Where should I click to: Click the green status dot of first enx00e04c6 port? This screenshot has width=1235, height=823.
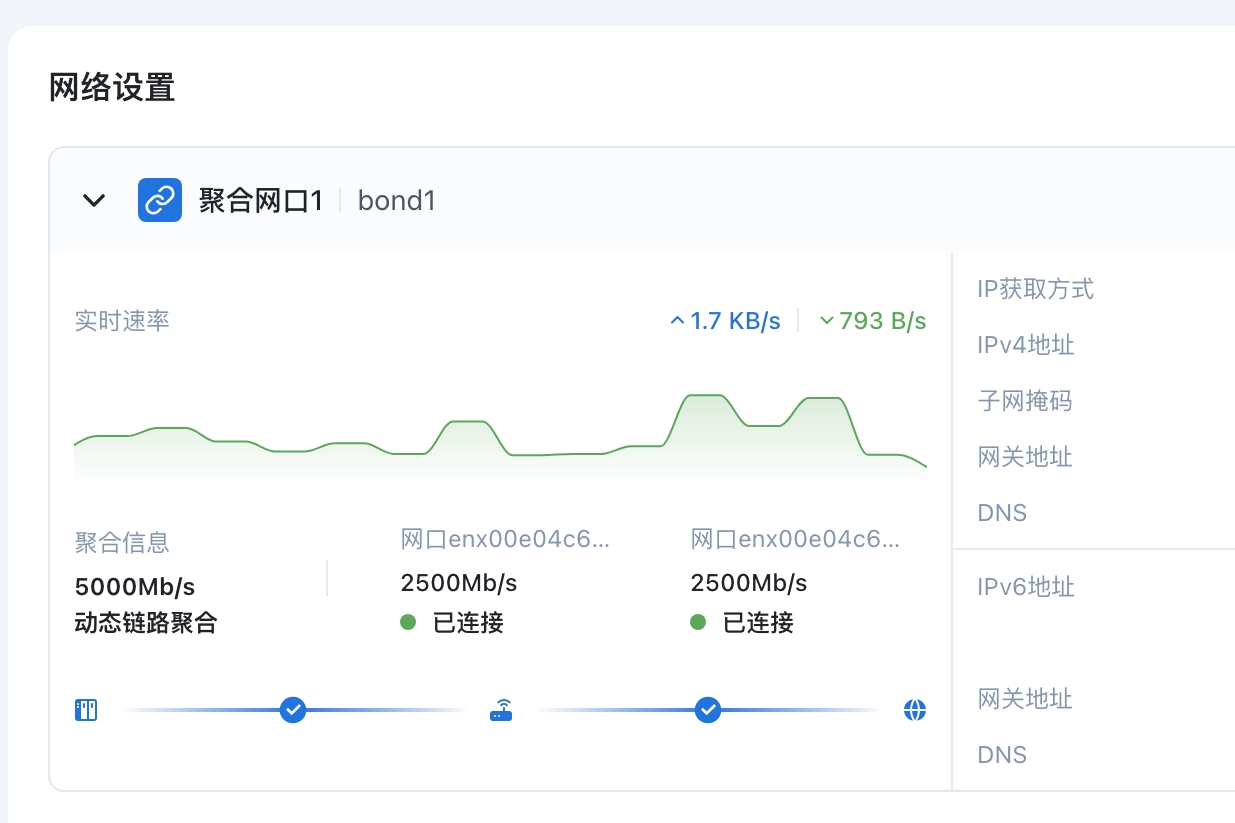(408, 622)
